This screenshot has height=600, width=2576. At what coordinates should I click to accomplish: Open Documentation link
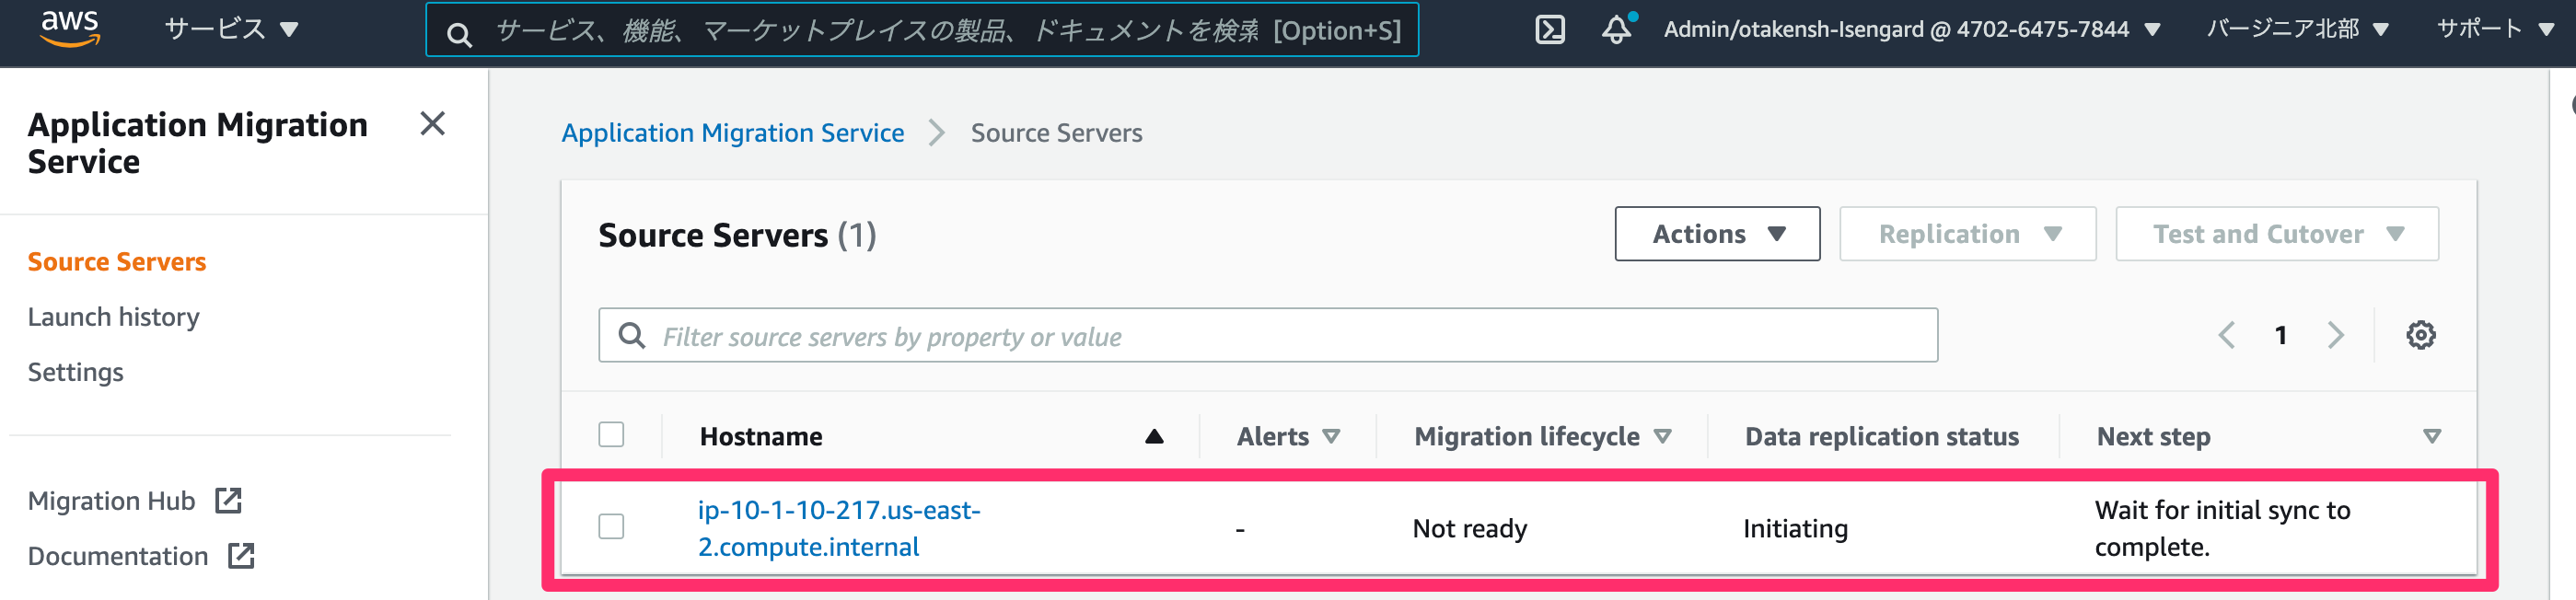point(118,556)
